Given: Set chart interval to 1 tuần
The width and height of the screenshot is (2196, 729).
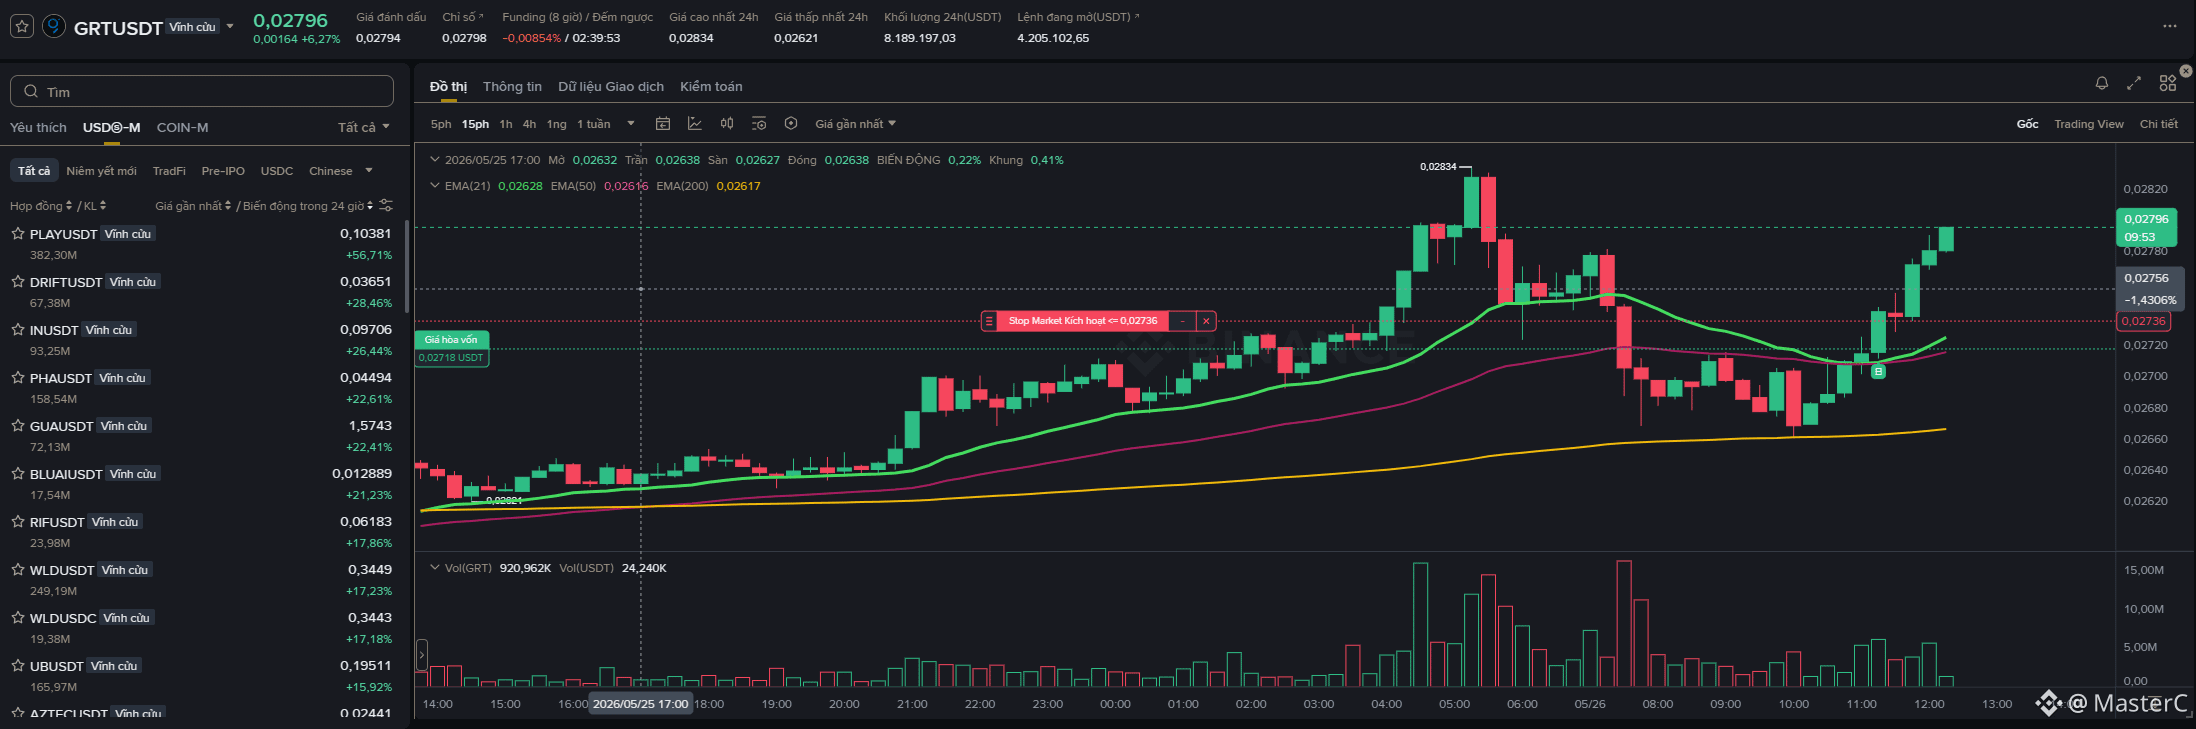Looking at the screenshot, I should (593, 124).
